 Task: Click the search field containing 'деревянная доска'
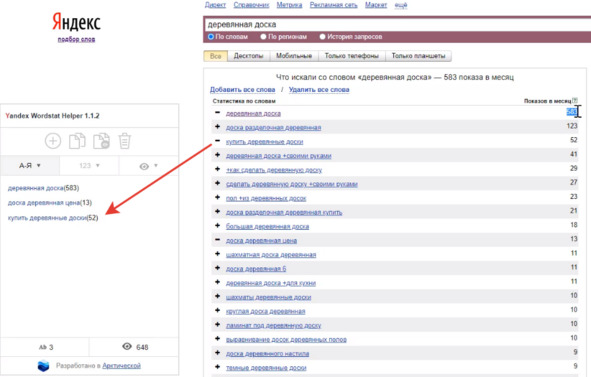tap(397, 25)
